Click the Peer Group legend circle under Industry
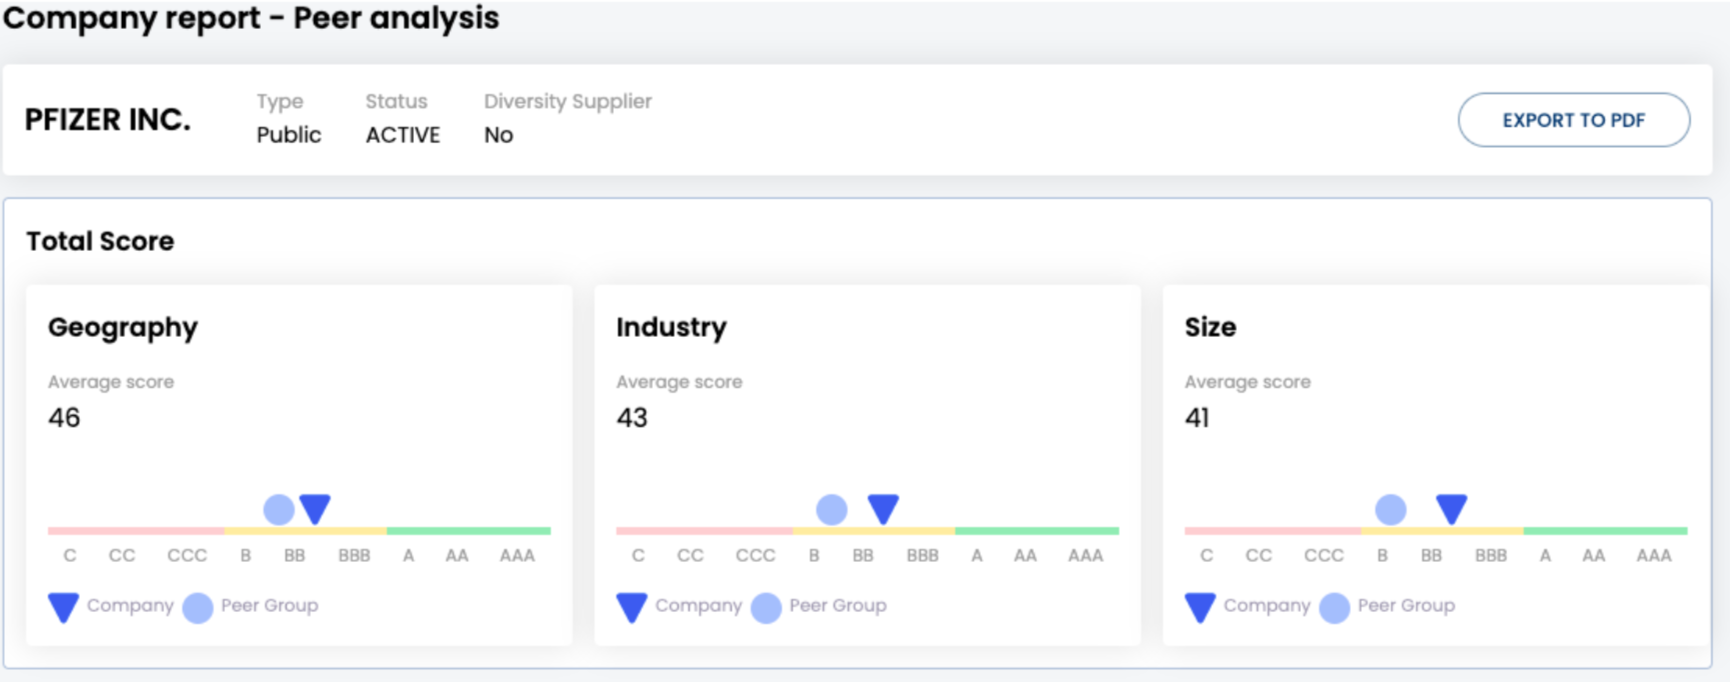The image size is (1730, 682). pos(766,607)
